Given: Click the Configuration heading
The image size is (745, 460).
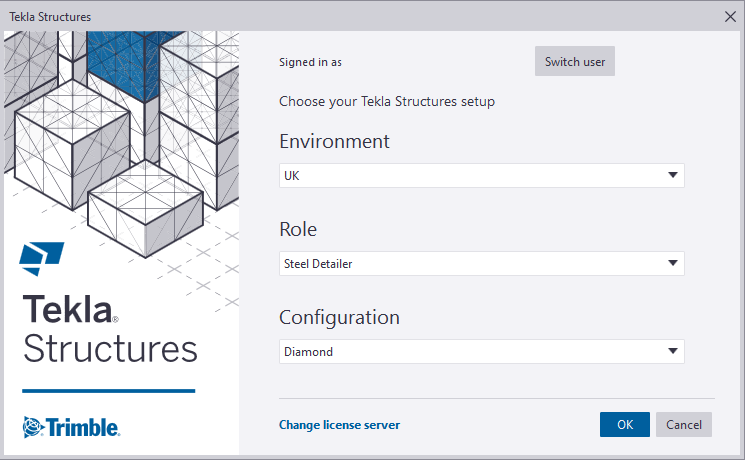Looking at the screenshot, I should pyautogui.click(x=339, y=318).
